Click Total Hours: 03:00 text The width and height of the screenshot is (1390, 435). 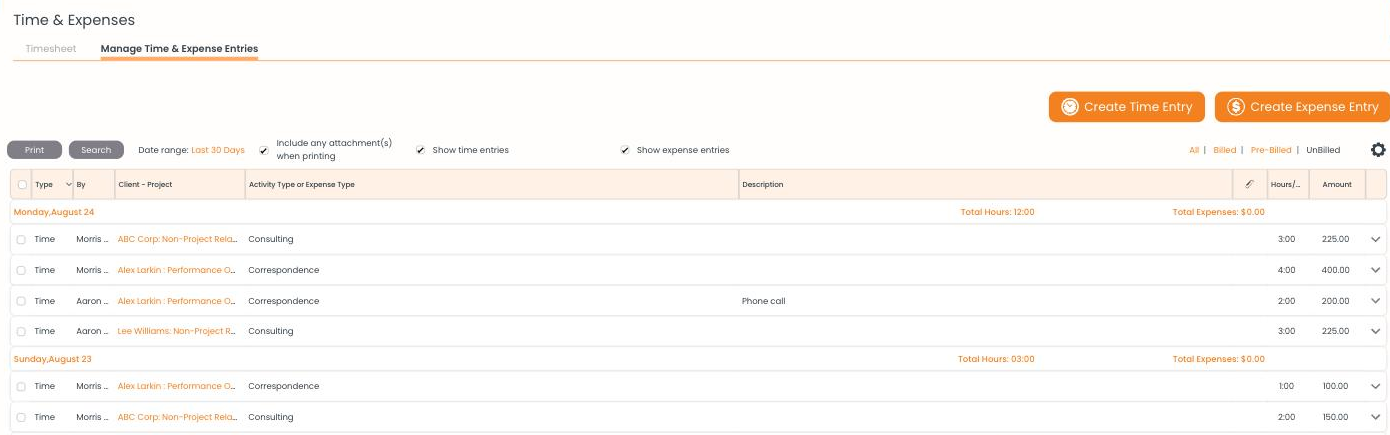tap(996, 359)
